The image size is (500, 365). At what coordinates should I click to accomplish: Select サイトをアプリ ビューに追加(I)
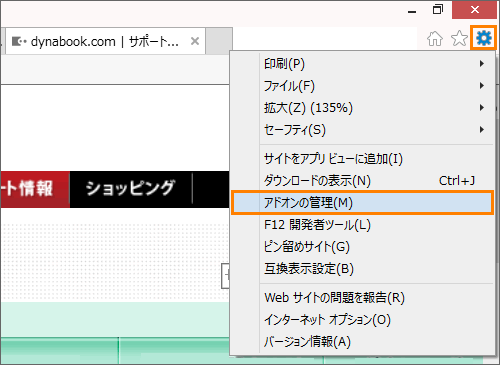click(362, 159)
